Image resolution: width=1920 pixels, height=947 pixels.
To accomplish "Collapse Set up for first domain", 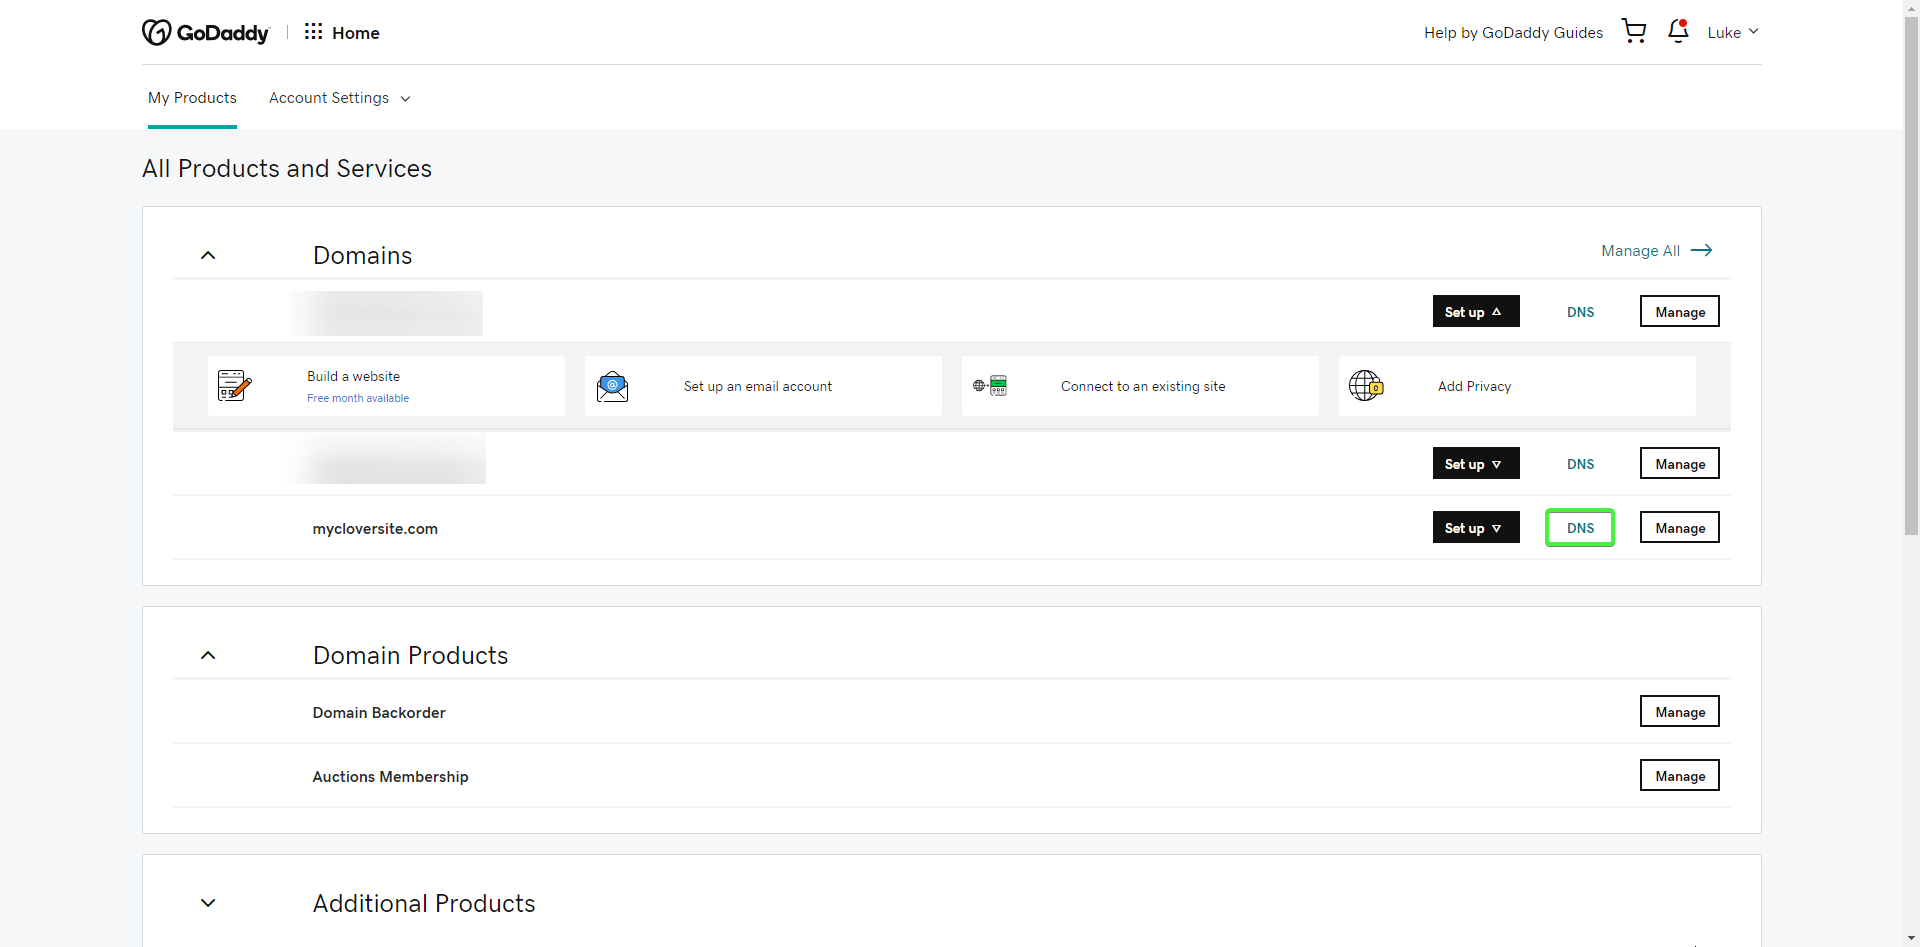I will coord(1476,311).
